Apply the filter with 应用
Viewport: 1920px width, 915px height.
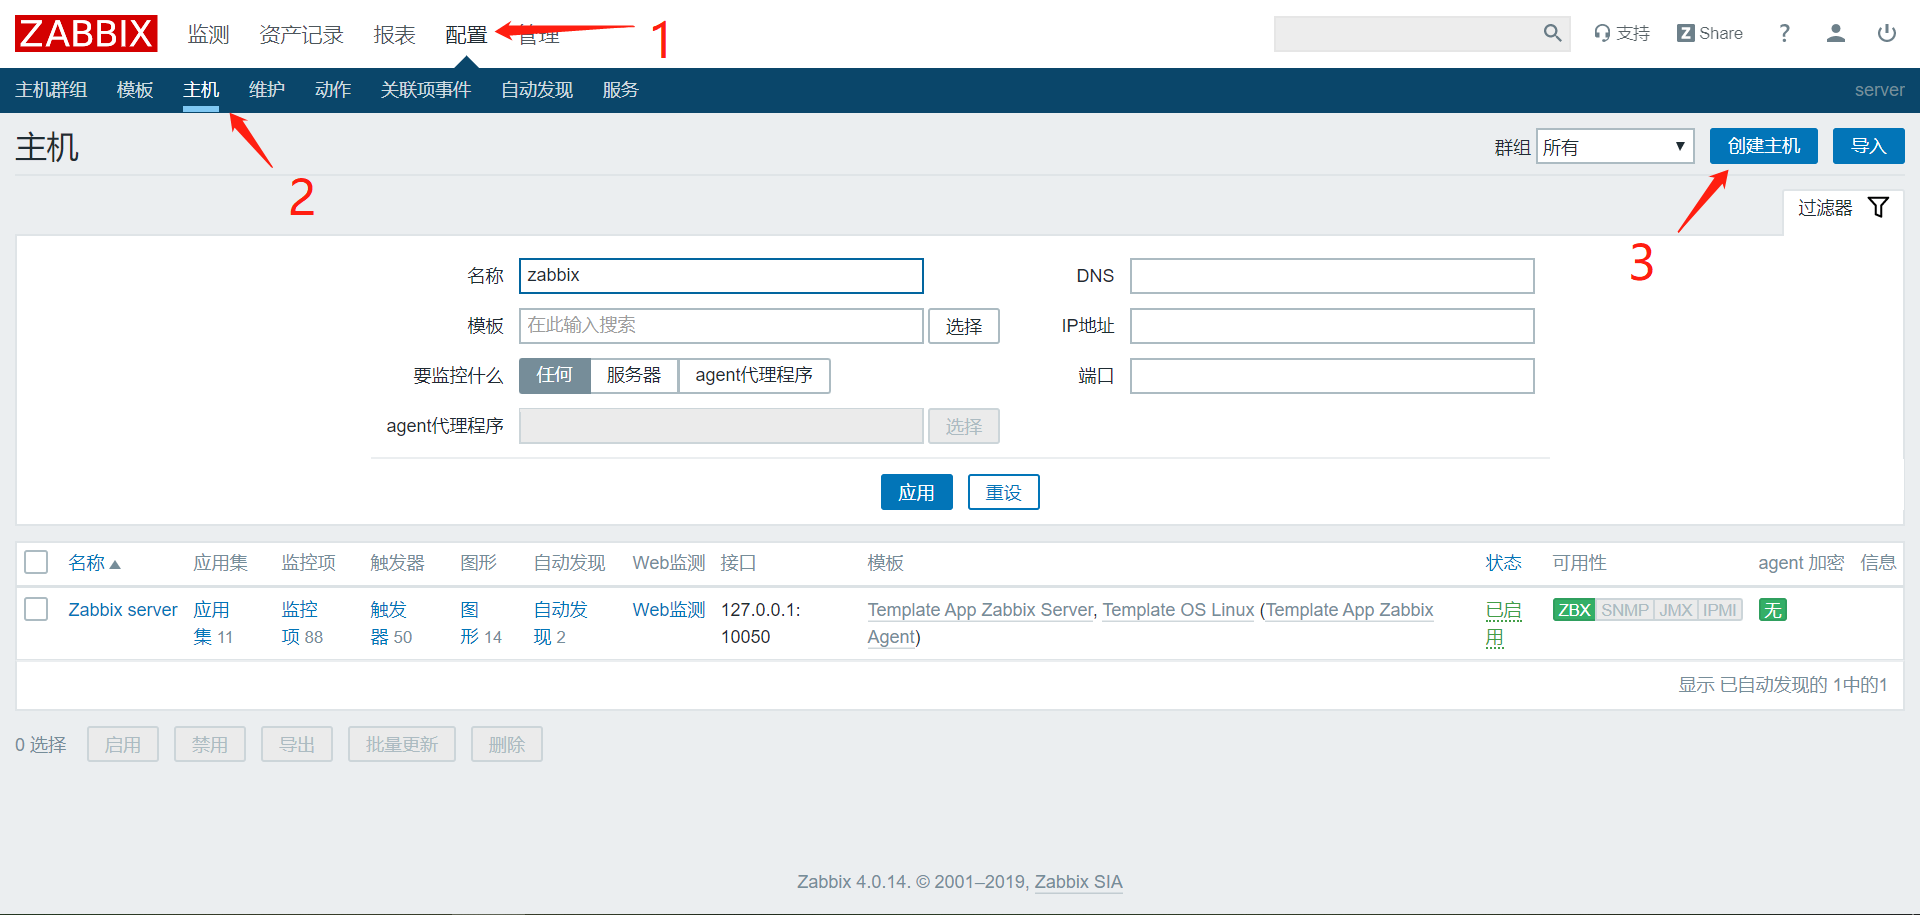coord(916,492)
